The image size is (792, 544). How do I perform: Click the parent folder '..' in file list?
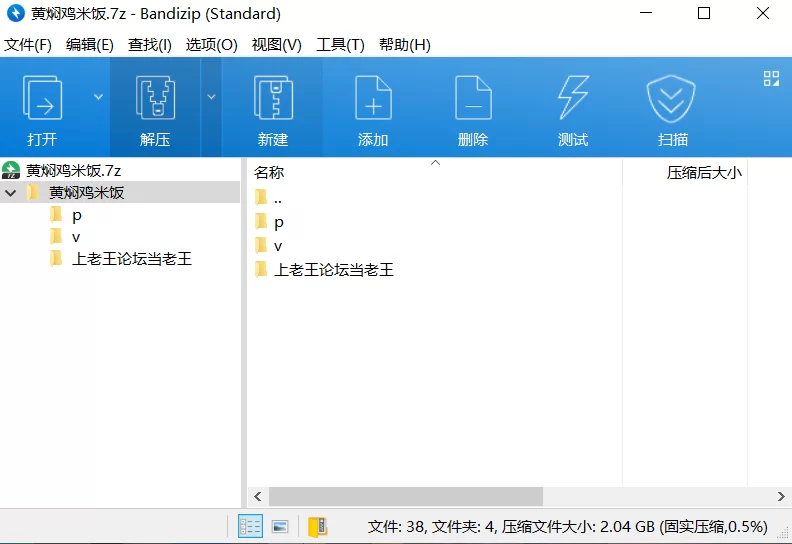pyautogui.click(x=278, y=199)
